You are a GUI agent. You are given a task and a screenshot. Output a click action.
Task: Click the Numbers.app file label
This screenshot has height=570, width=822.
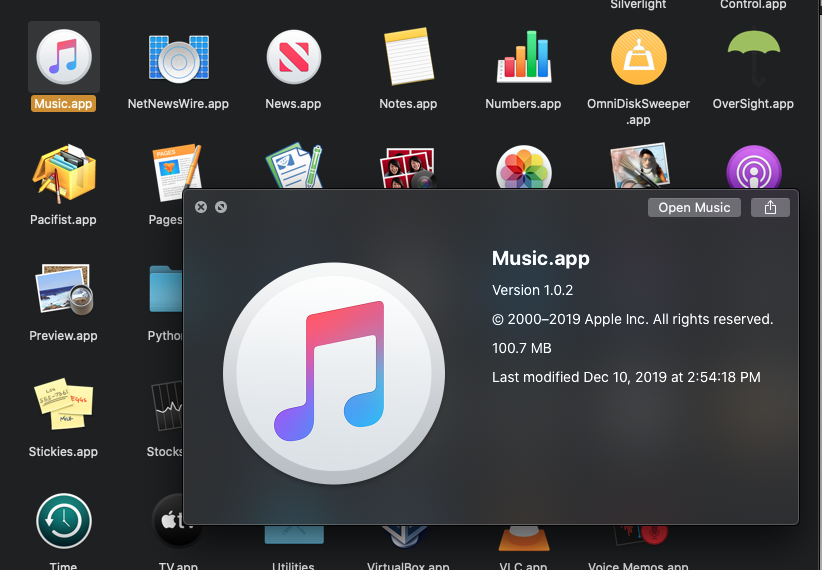point(523,104)
